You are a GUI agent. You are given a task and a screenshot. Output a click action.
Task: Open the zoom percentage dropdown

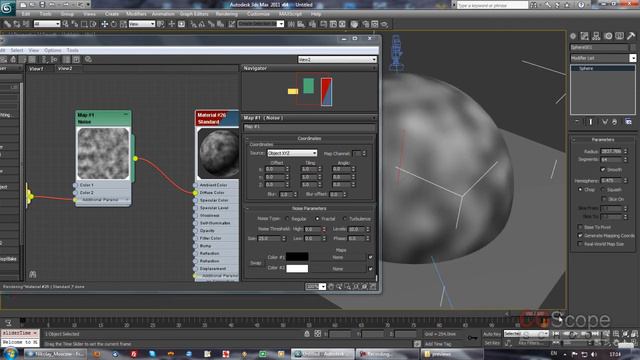(316, 287)
